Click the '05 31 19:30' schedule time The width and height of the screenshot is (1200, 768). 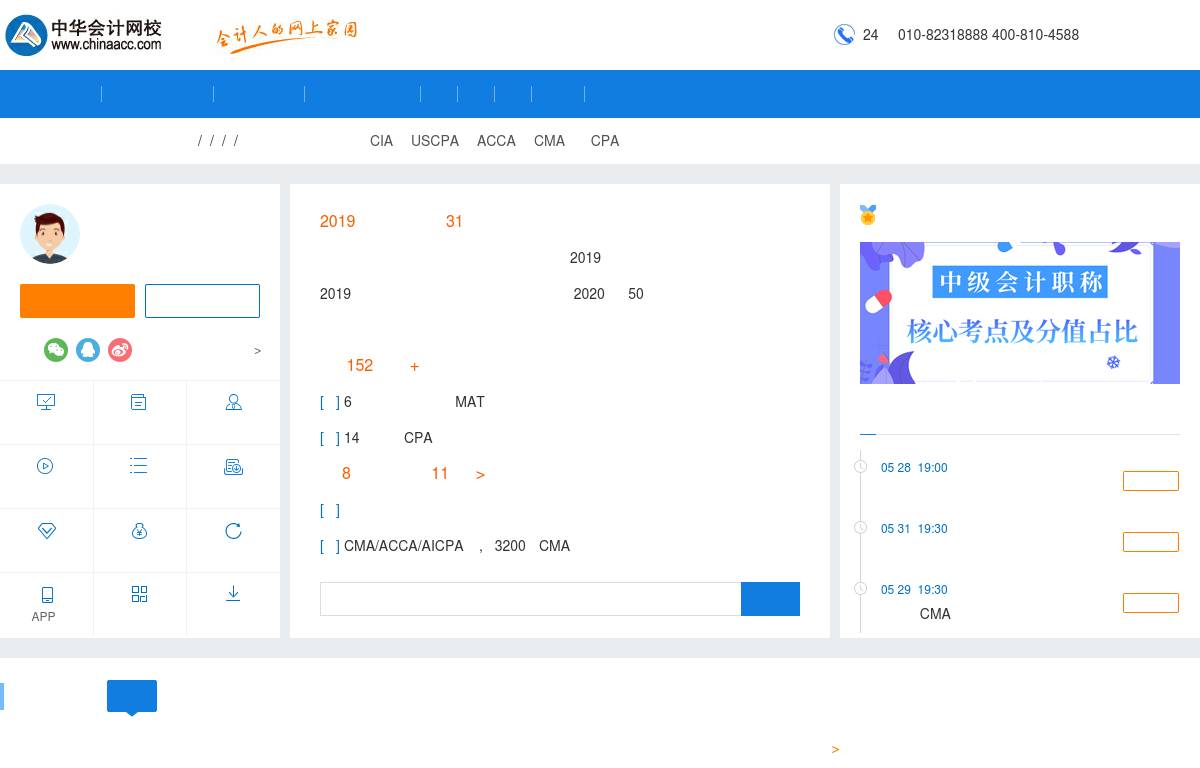(914, 529)
